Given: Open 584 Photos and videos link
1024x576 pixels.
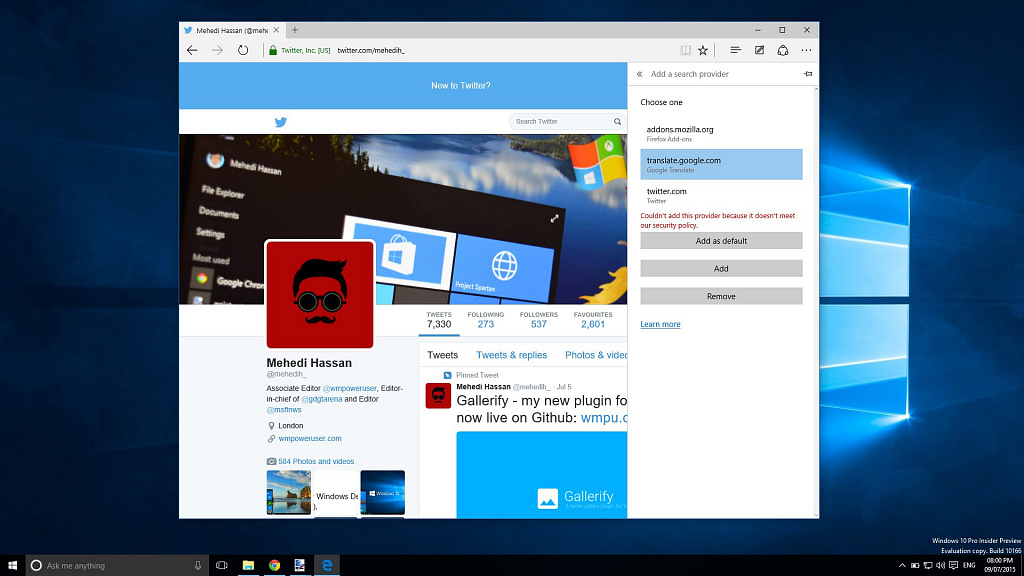Looking at the screenshot, I should point(316,461).
